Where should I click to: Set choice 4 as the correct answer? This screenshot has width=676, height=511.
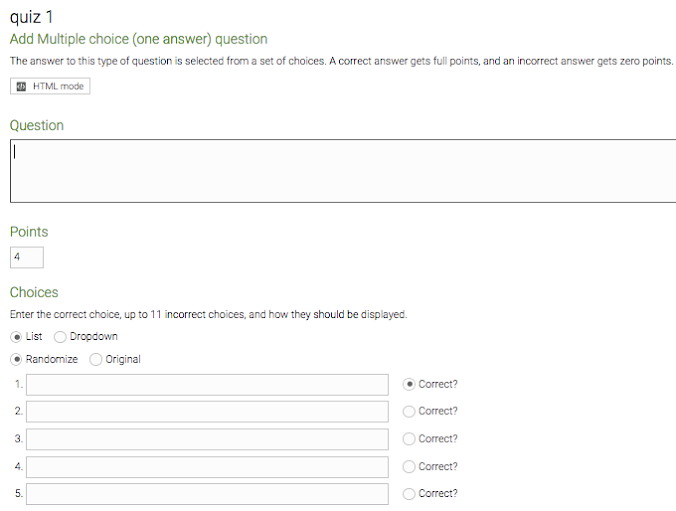pos(409,466)
